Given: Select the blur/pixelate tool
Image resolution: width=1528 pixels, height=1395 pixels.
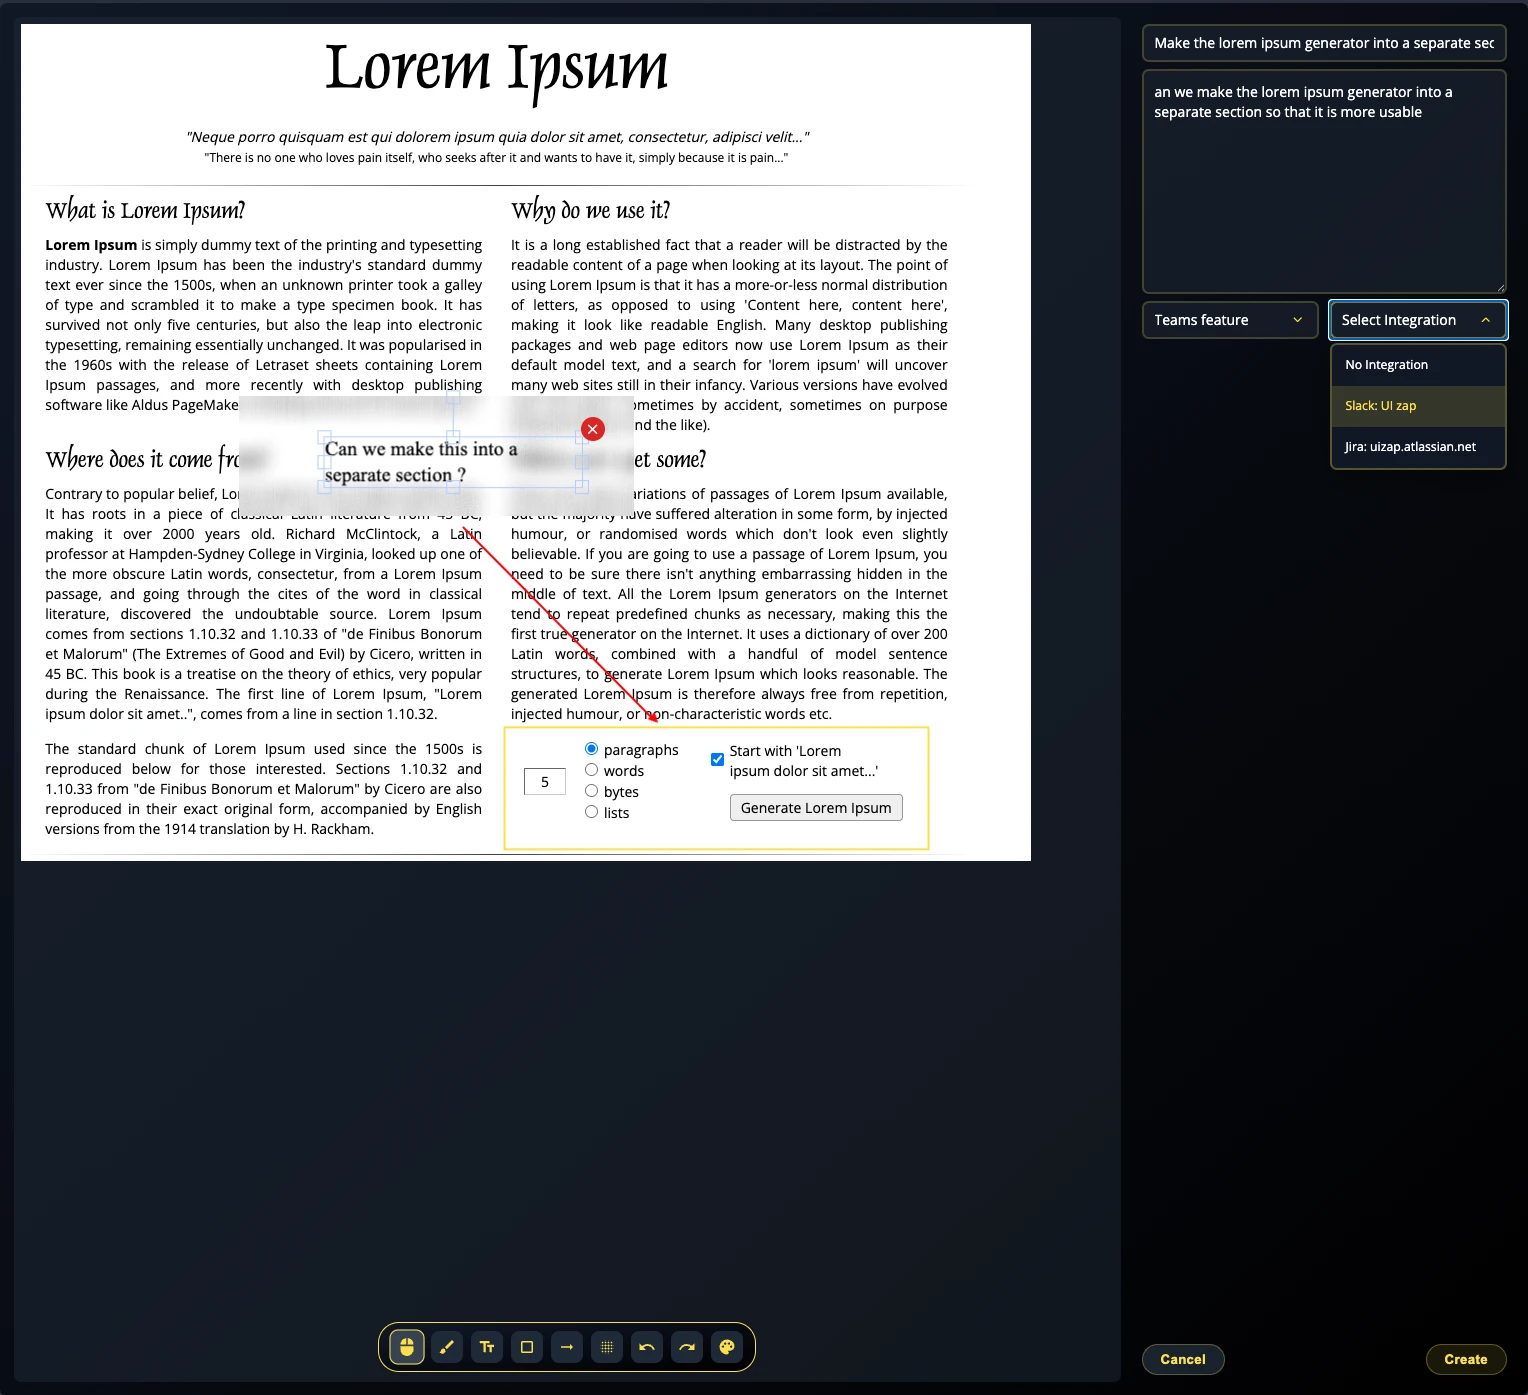Looking at the screenshot, I should [607, 1347].
